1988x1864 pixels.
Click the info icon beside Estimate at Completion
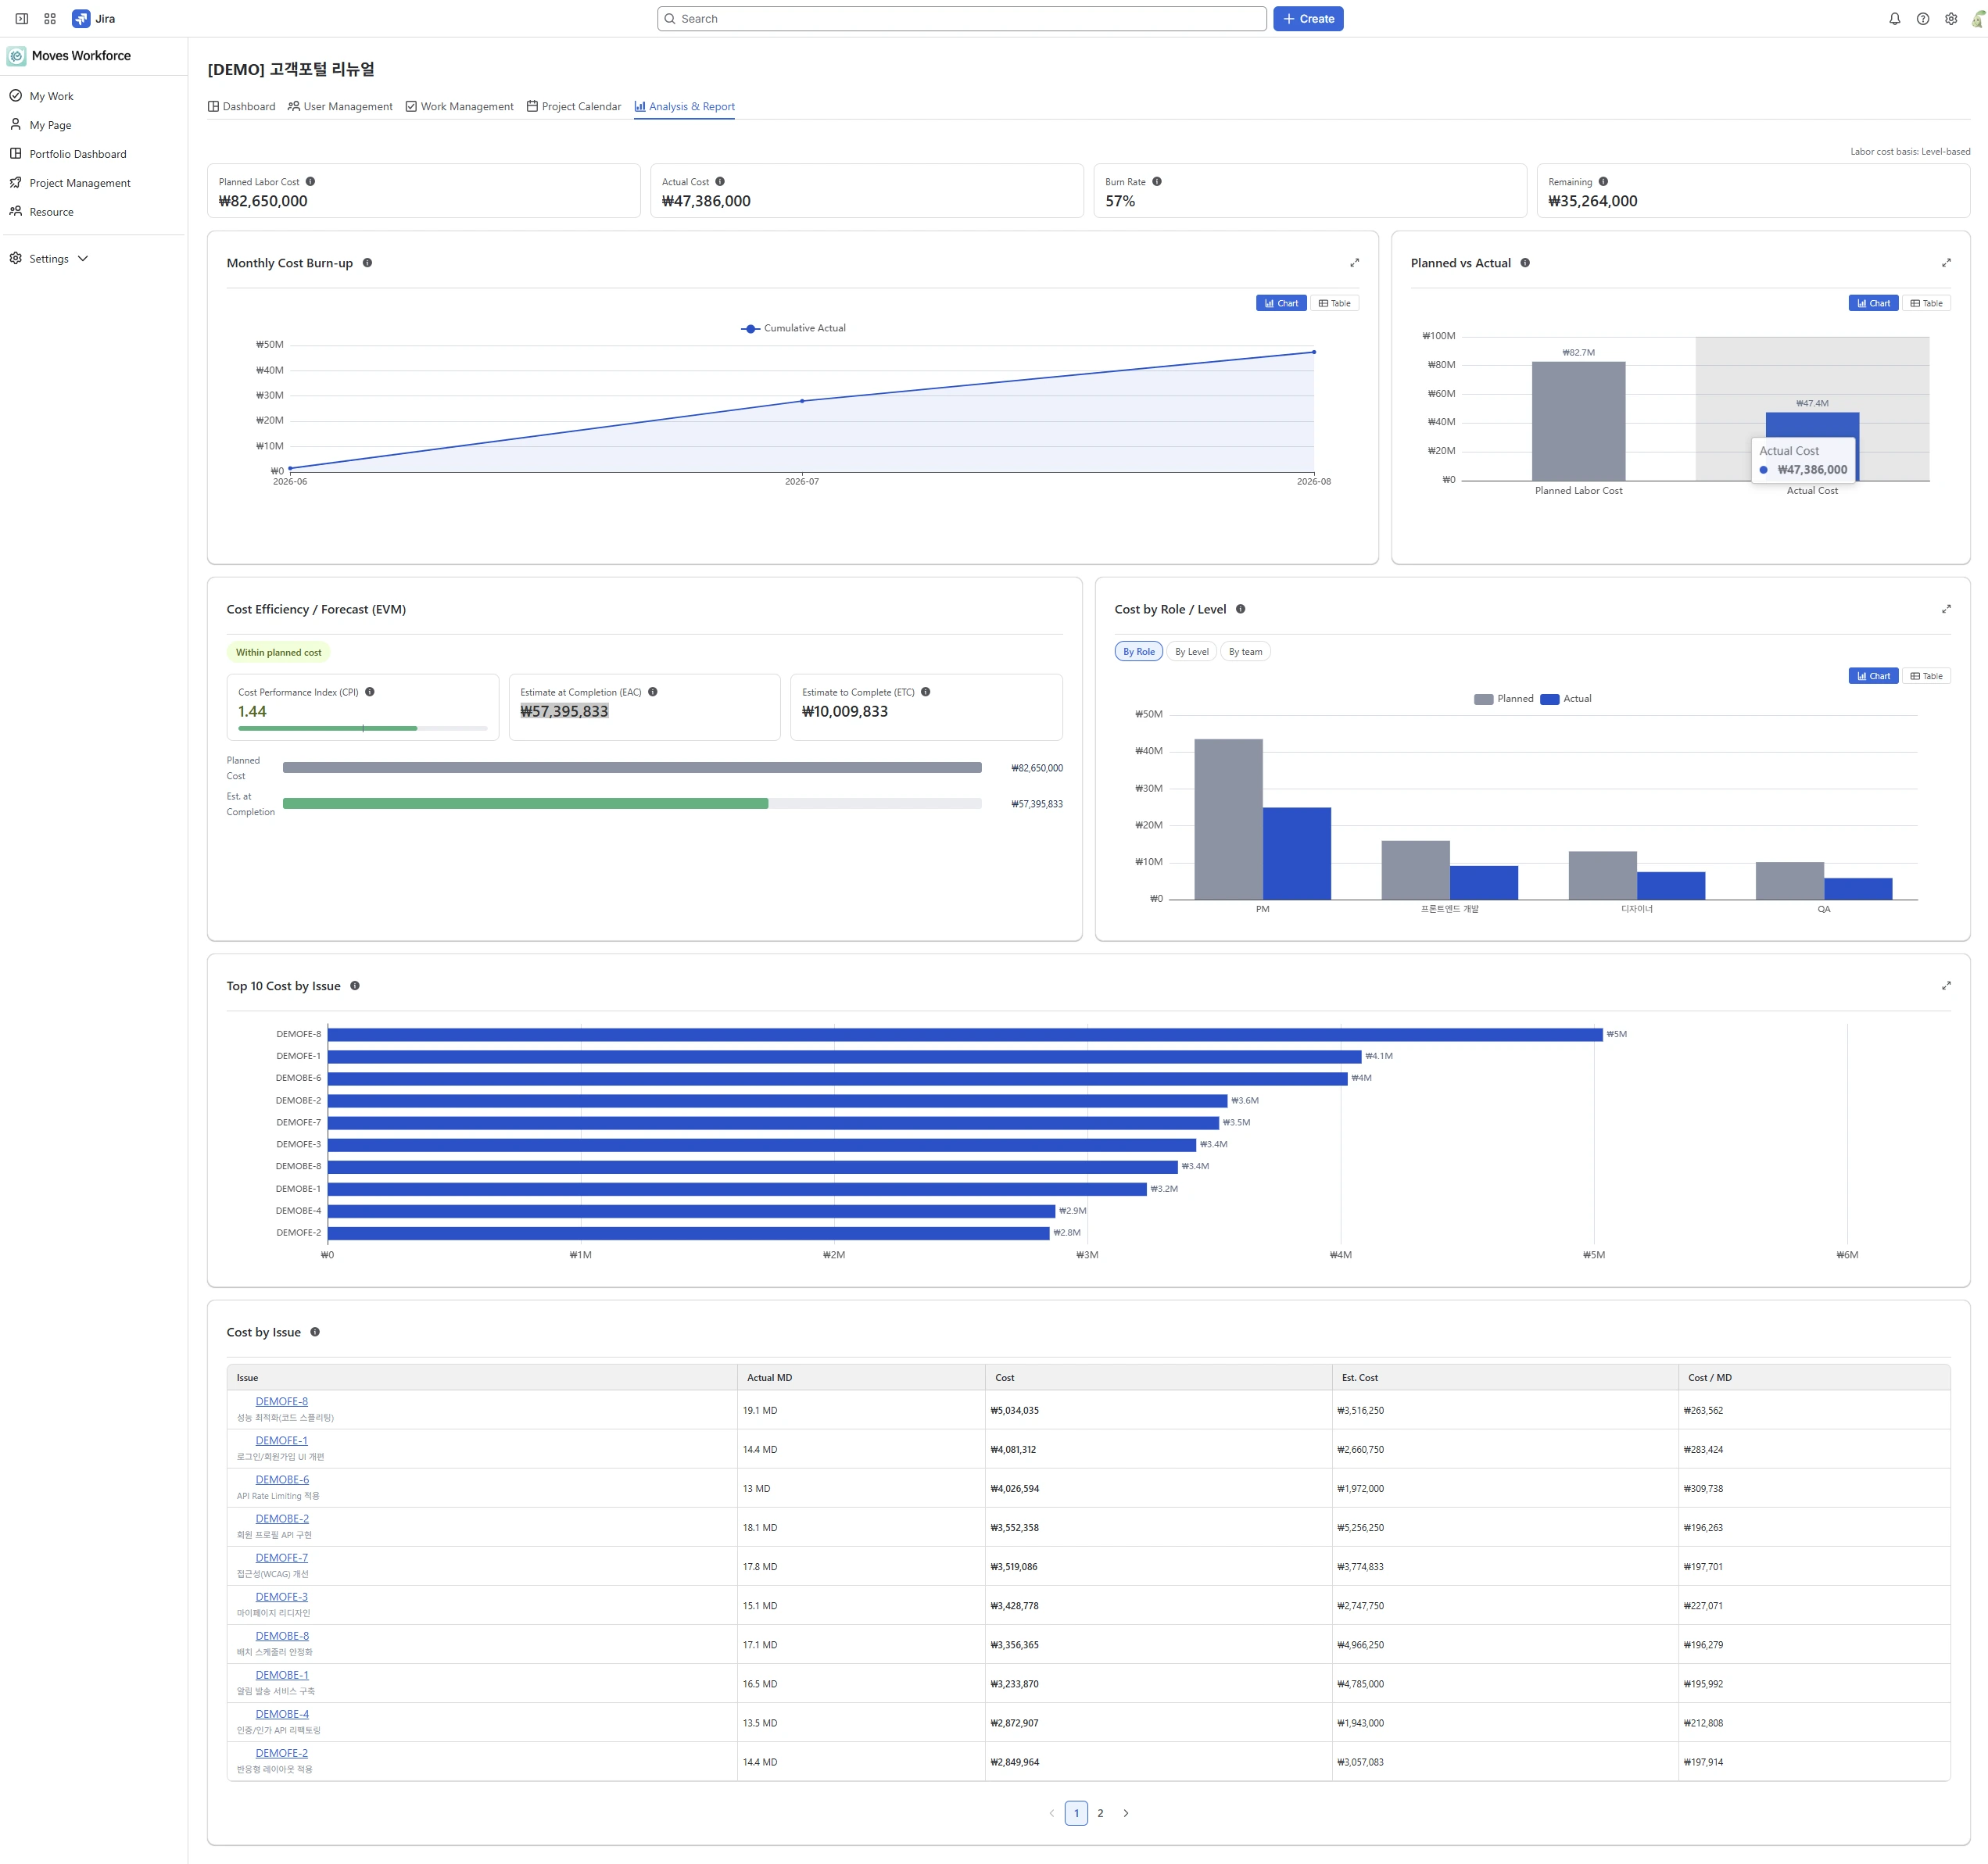coord(653,692)
